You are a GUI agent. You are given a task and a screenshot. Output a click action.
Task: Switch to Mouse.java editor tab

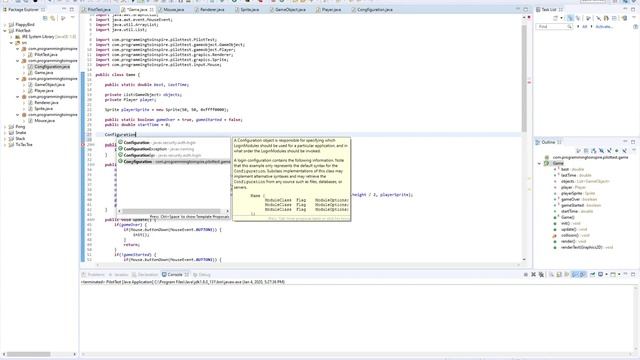173,9
